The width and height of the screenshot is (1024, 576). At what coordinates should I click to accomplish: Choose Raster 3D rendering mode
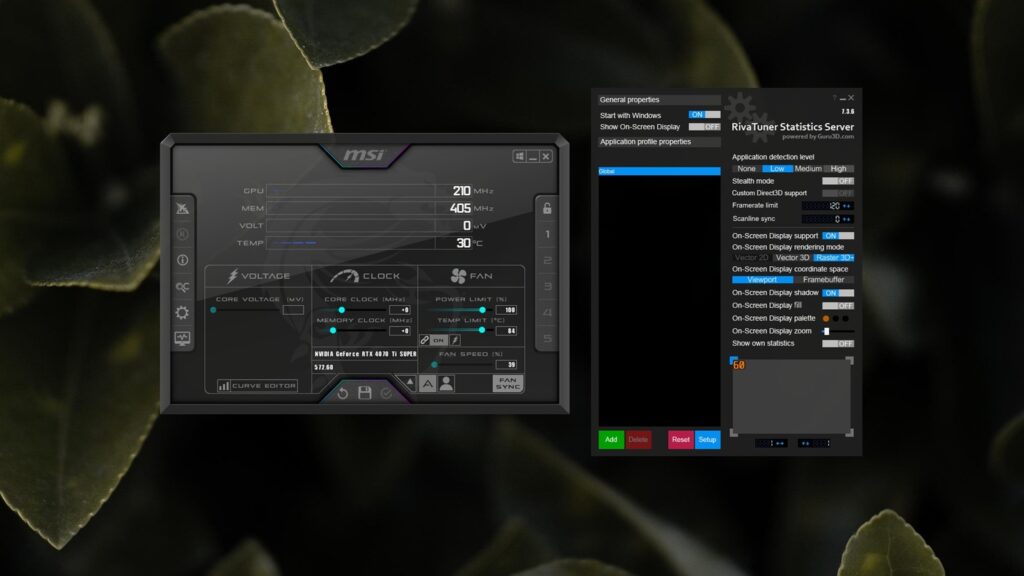[x=834, y=257]
